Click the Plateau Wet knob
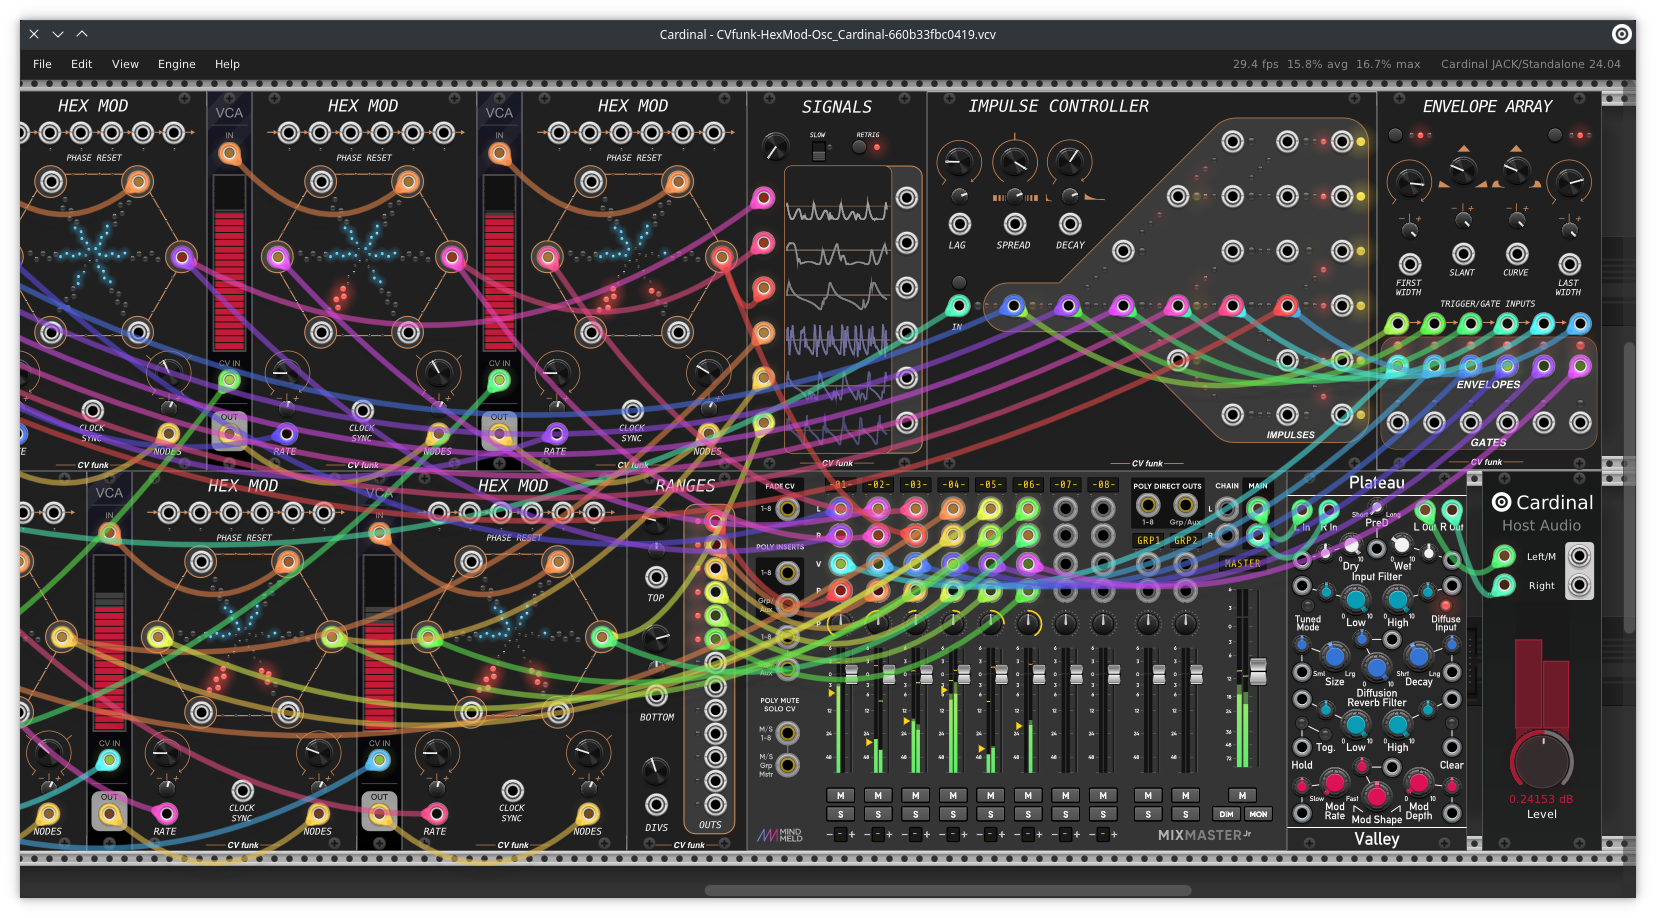 tap(1401, 546)
